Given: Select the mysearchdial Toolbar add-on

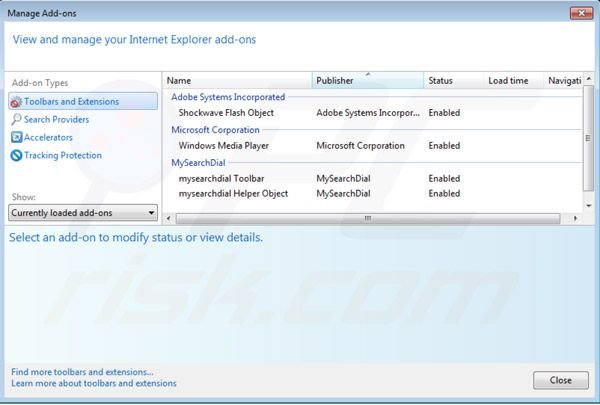Looking at the screenshot, I should (221, 179).
